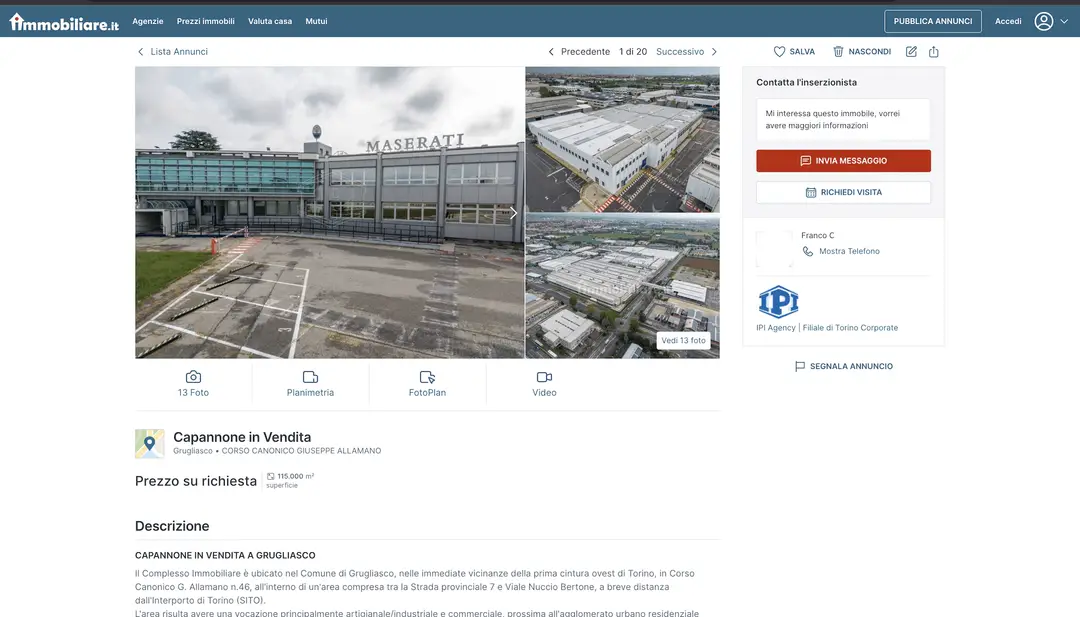This screenshot has height=617, width=1080.
Task: Select Valuta casa in the header
Action: point(270,21)
